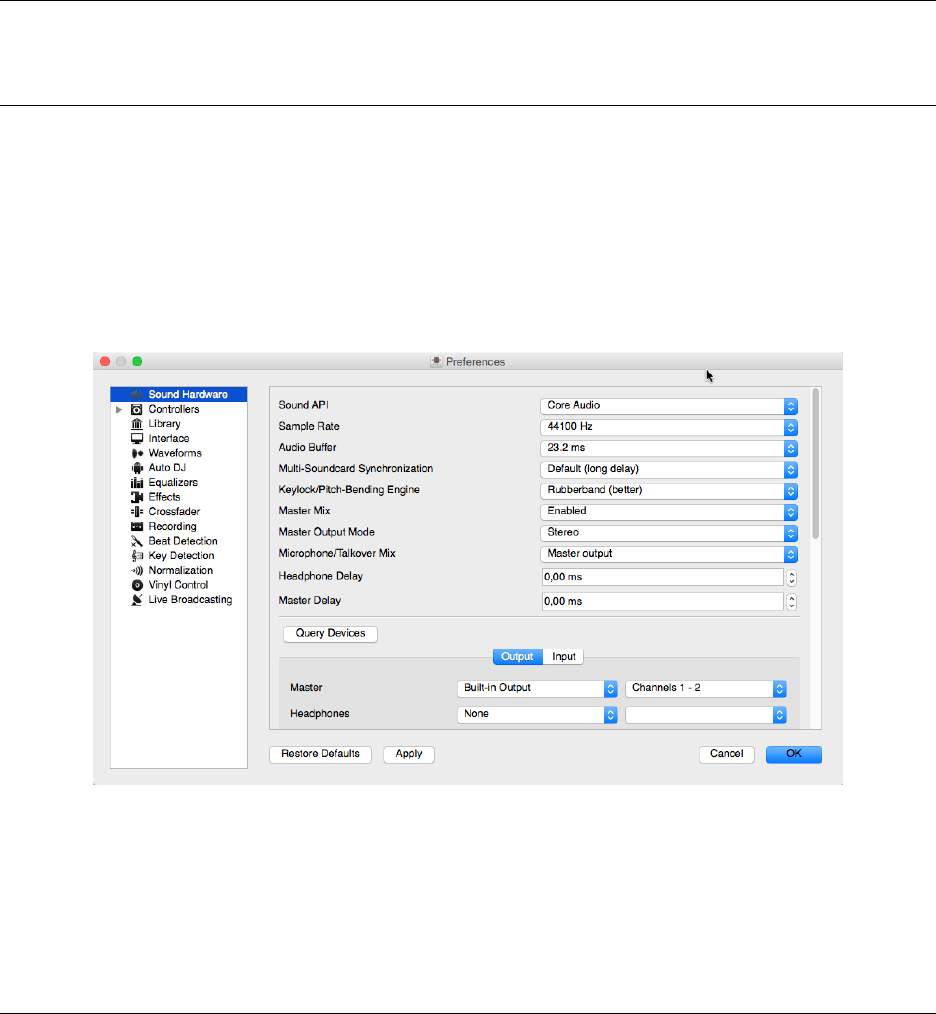This screenshot has height=1014, width=936.
Task: Switch to the Output tab
Action: pos(517,656)
